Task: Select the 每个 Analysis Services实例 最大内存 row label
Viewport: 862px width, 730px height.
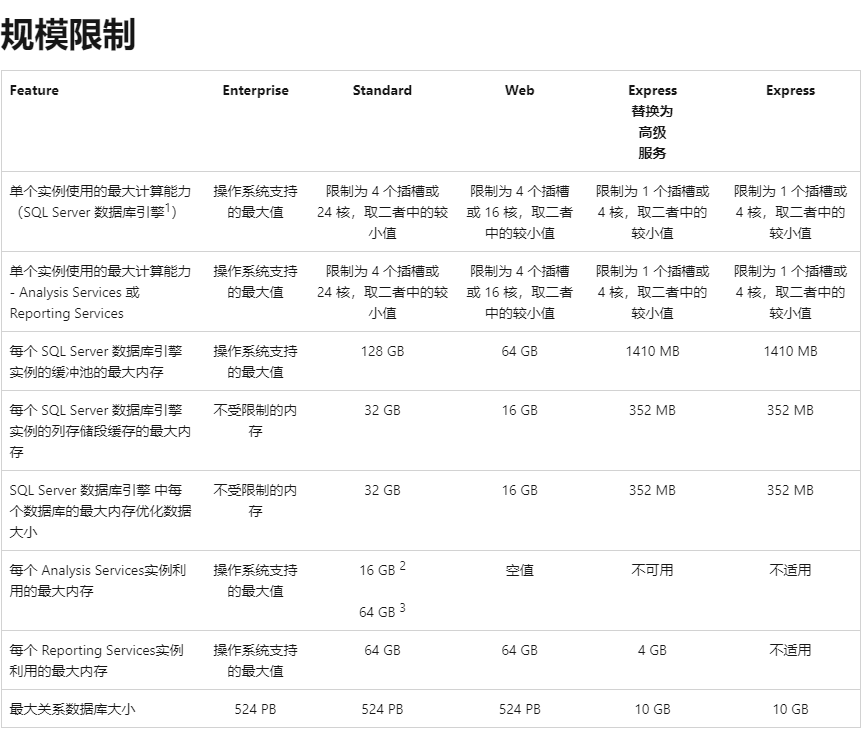Action: 97,580
